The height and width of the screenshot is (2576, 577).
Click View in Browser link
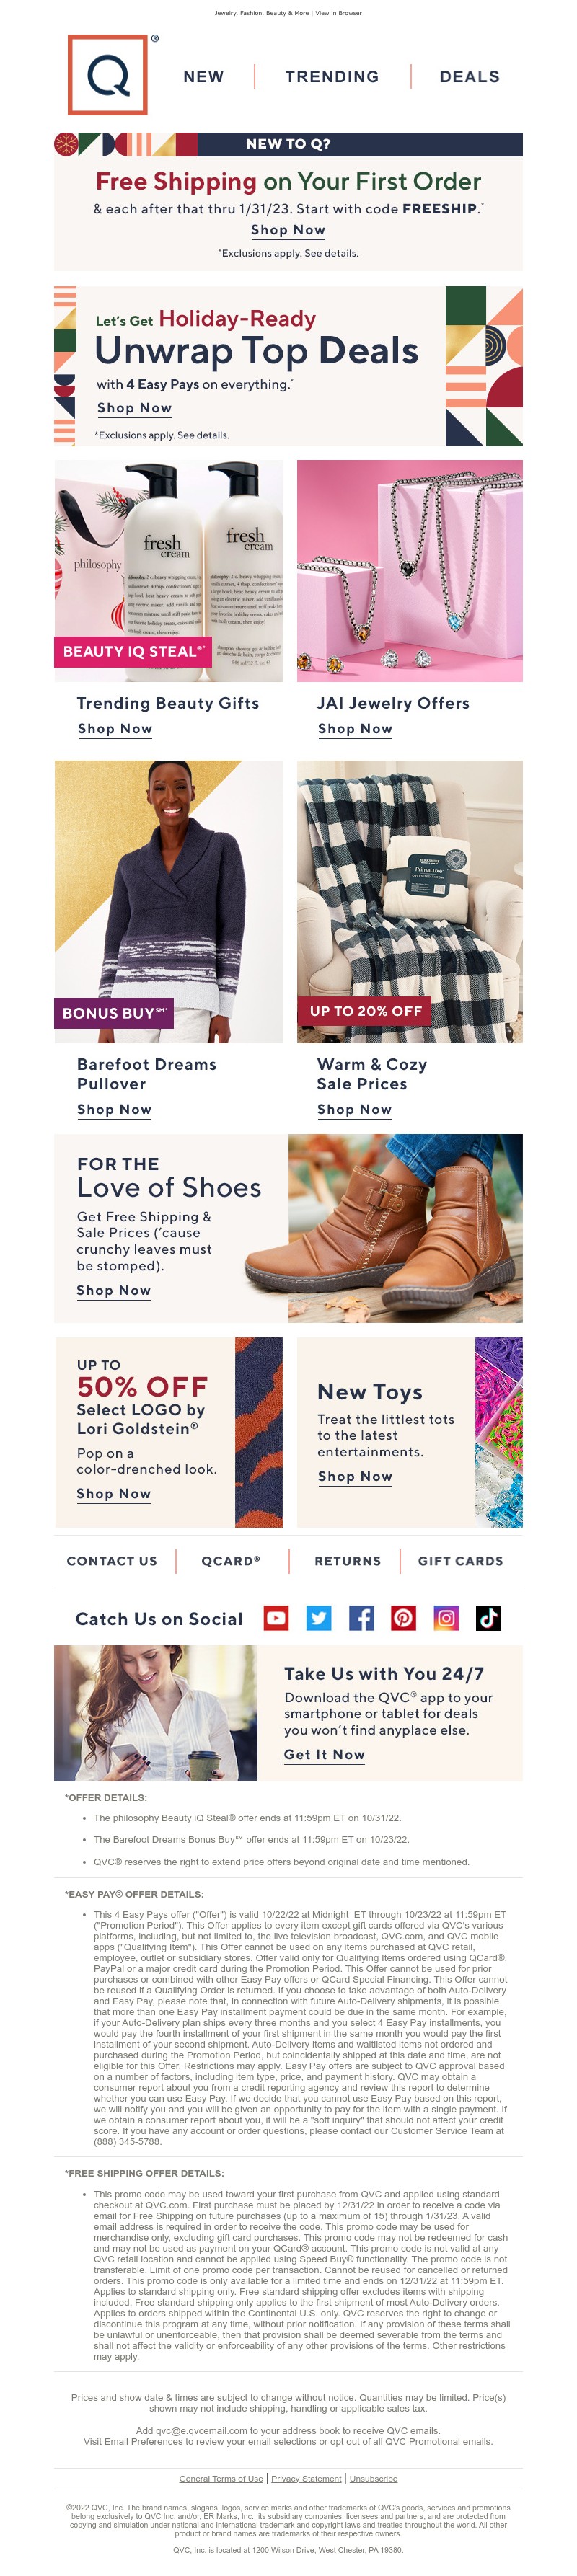point(339,13)
